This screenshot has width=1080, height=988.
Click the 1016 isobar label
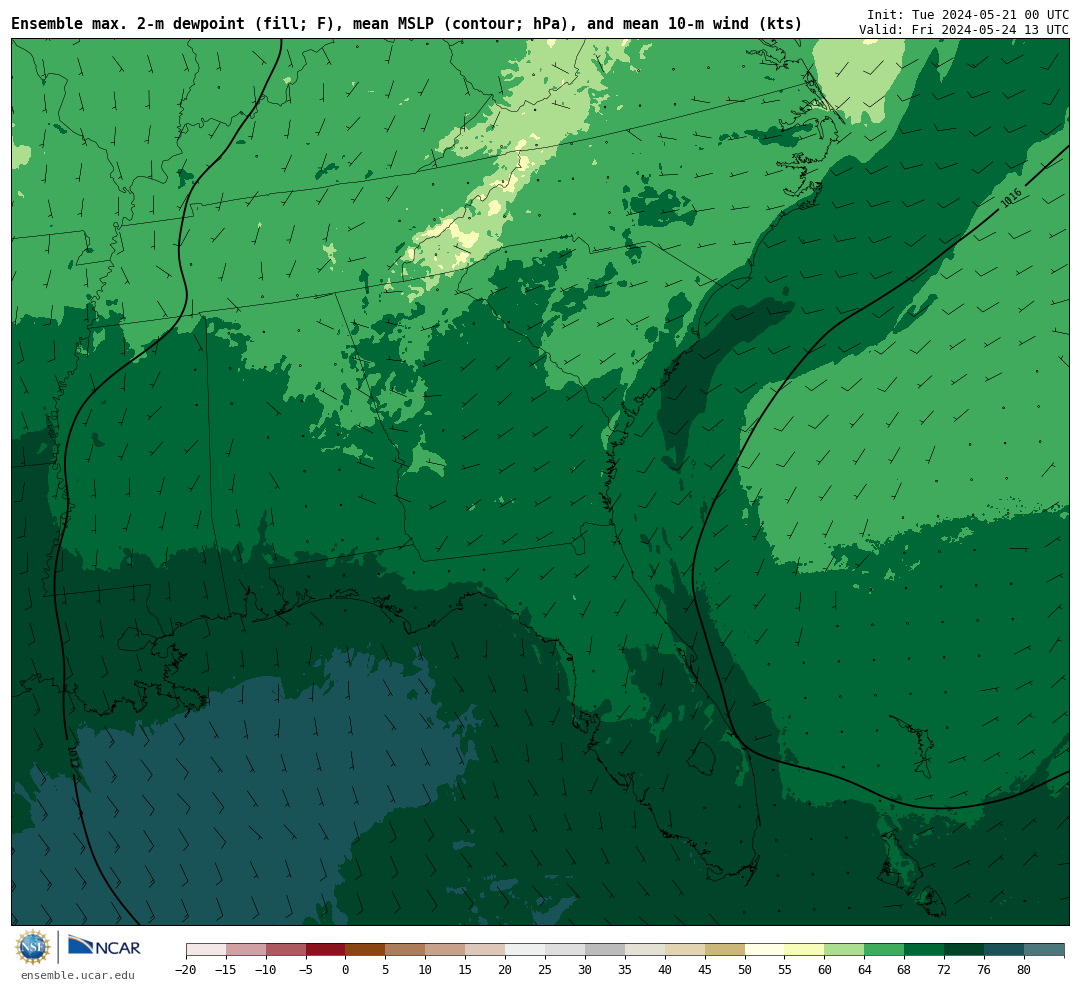[1010, 198]
